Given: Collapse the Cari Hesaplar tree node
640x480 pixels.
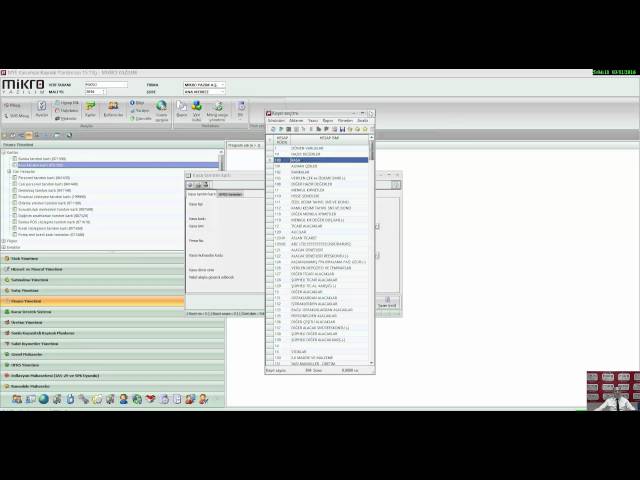Looking at the screenshot, I should [x=9, y=171].
